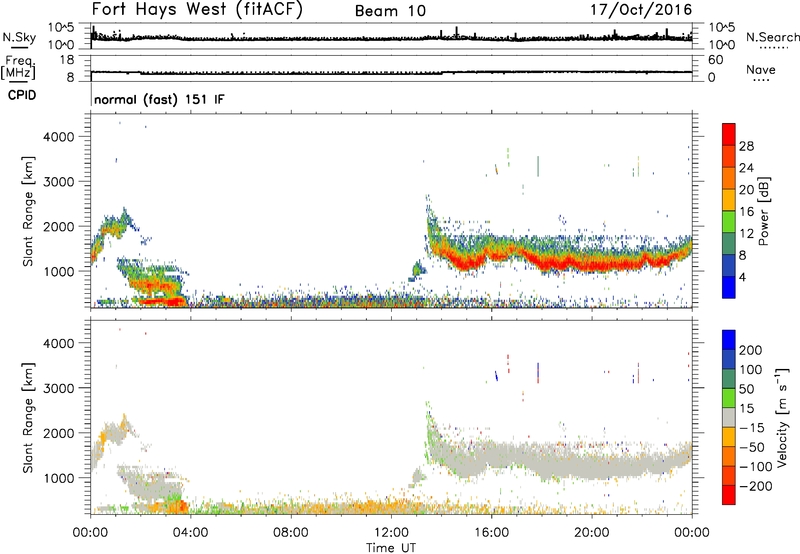Select the velocity panel's "Slant Range [km]" label
This screenshot has width=800, height=554.
click(x=28, y=418)
